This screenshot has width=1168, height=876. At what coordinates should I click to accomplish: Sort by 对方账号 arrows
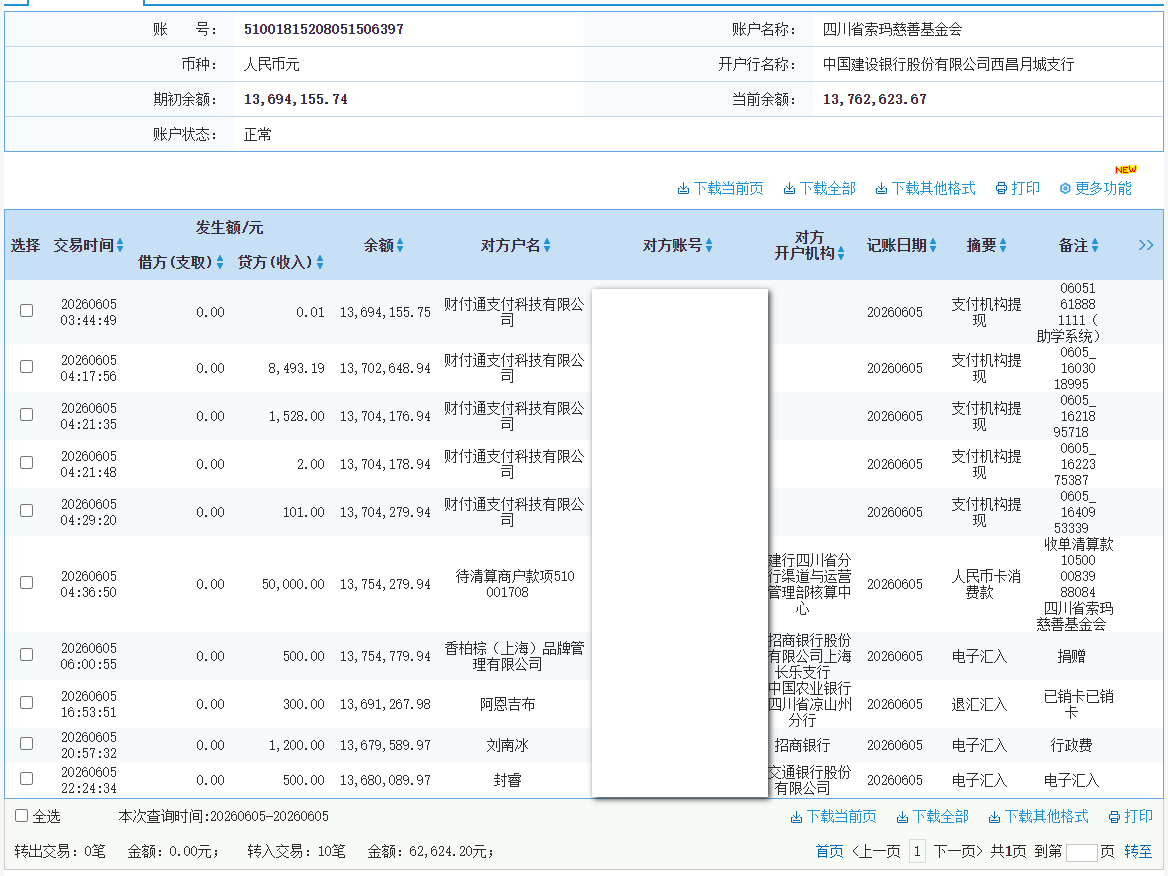pos(709,245)
